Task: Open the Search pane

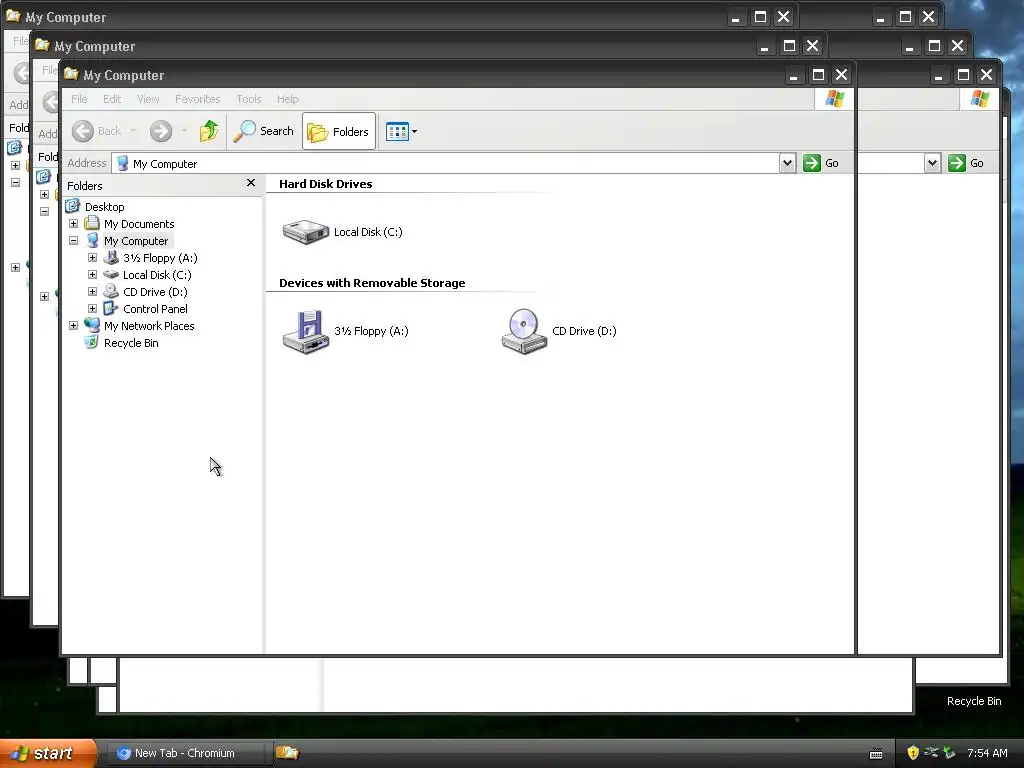Action: [x=264, y=131]
